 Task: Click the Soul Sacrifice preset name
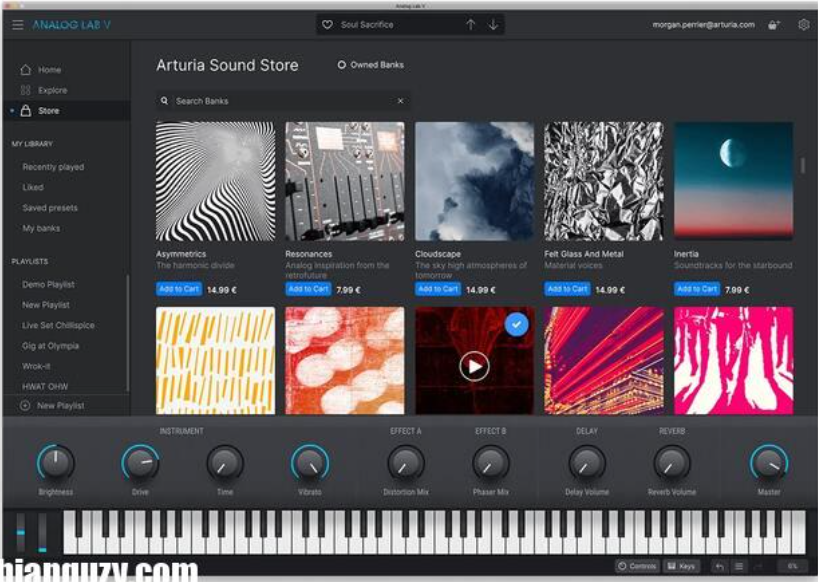tap(367, 25)
